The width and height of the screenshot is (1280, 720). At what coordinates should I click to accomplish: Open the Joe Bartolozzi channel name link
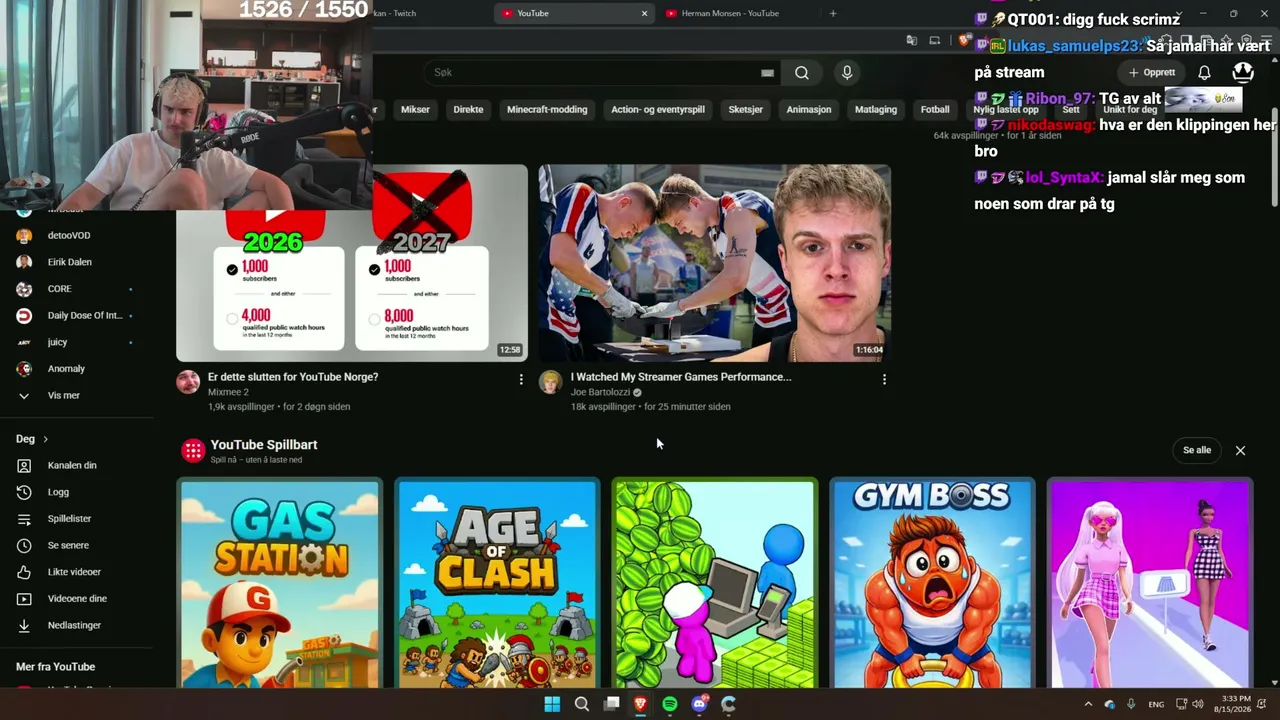tap(601, 392)
